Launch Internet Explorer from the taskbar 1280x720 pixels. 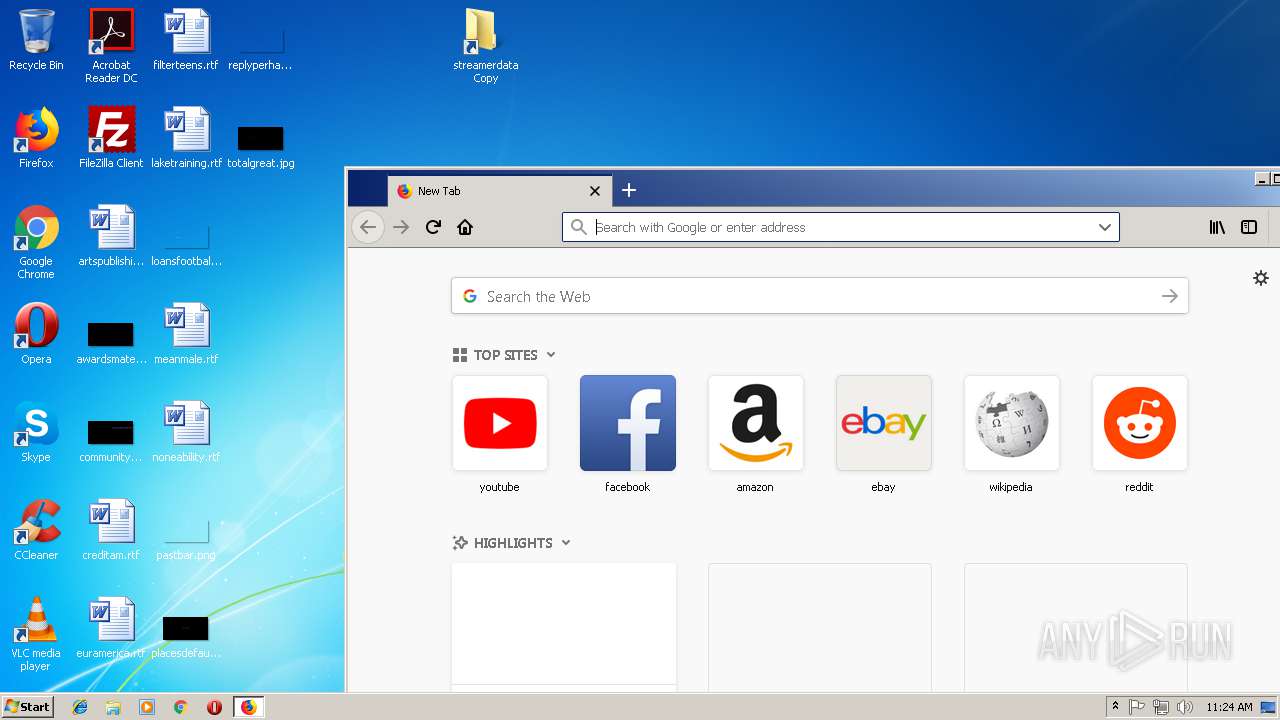pos(80,707)
